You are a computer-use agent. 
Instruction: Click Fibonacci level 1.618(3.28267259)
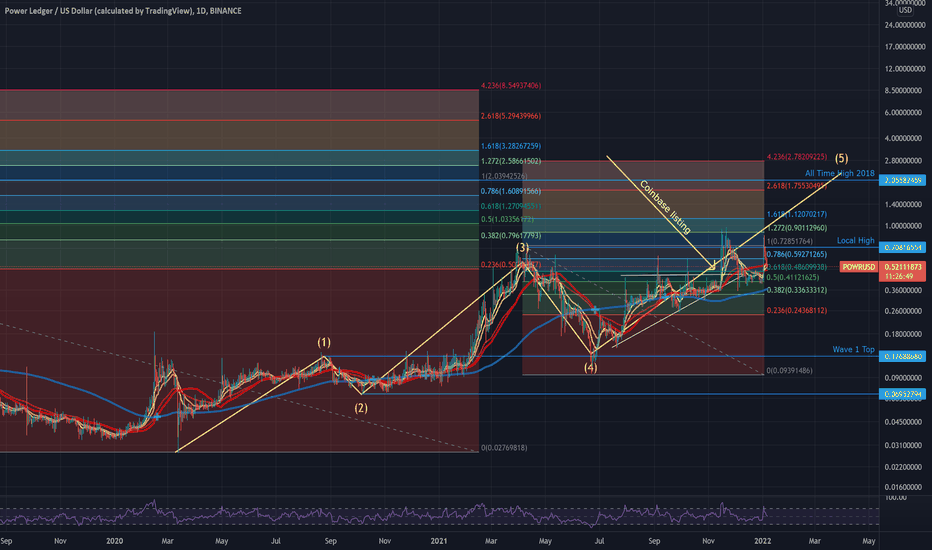[511, 146]
